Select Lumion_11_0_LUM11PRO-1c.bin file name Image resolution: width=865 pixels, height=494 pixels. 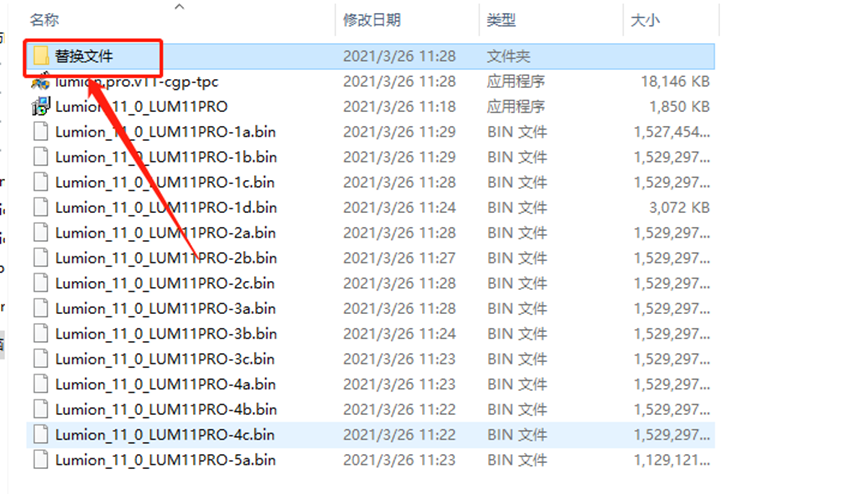coord(165,182)
